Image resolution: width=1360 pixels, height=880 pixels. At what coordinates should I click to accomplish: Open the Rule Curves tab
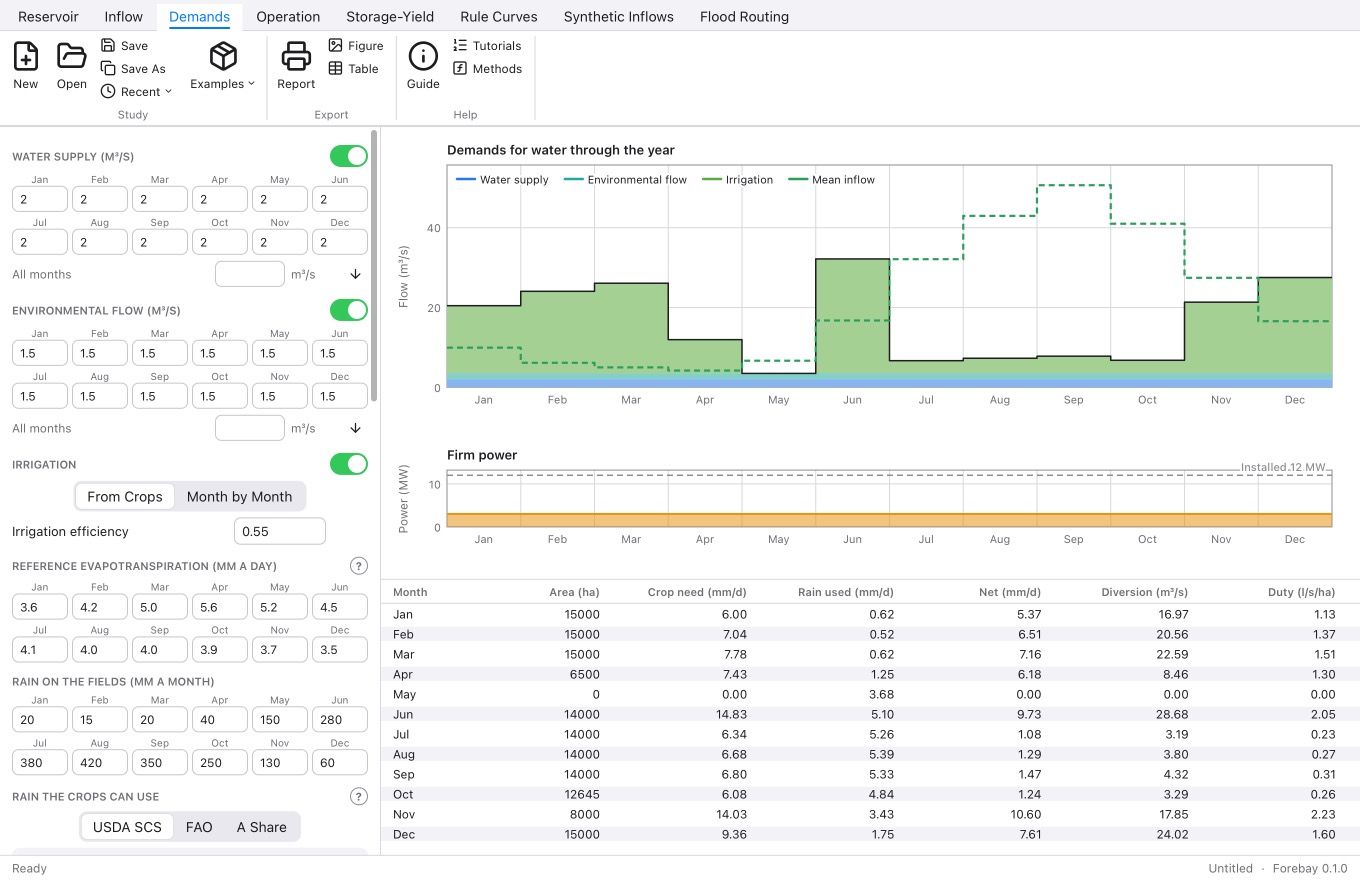(x=499, y=16)
